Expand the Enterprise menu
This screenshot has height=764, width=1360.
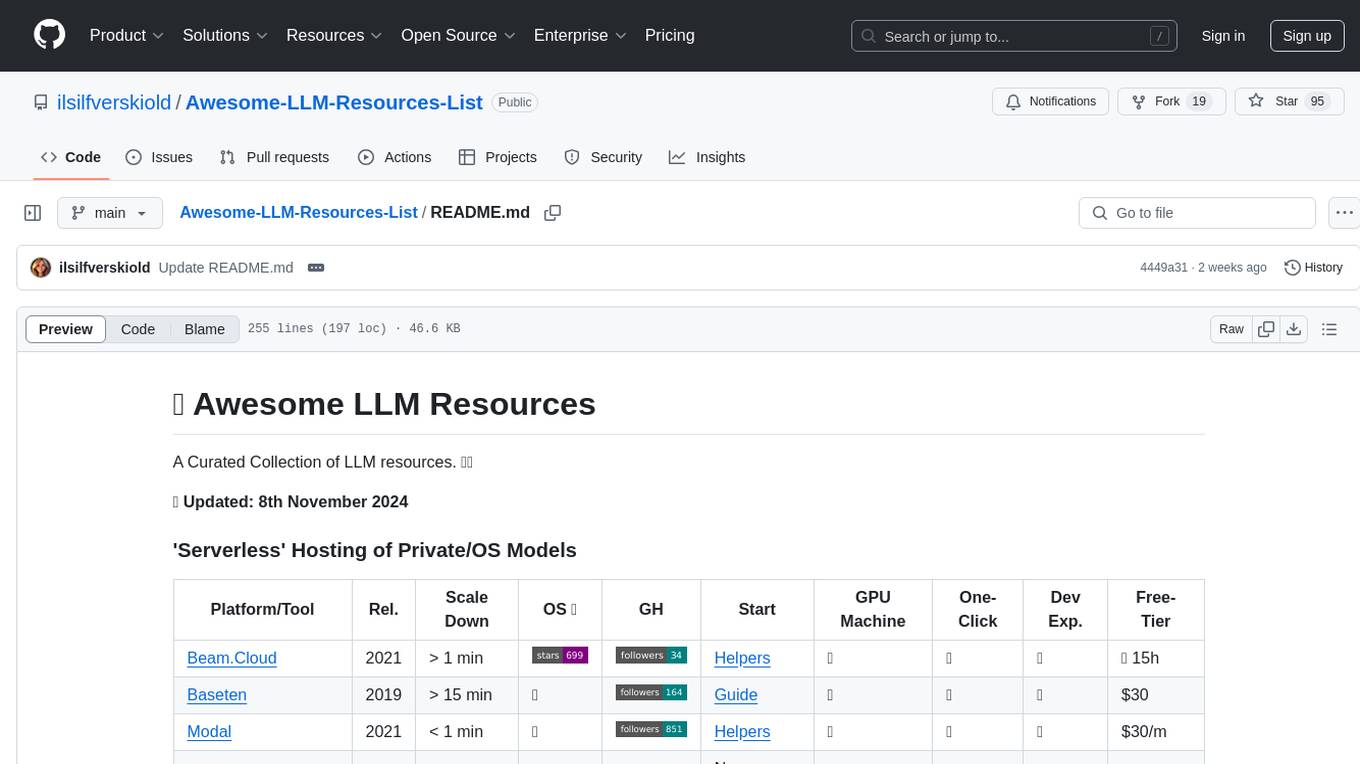point(580,35)
